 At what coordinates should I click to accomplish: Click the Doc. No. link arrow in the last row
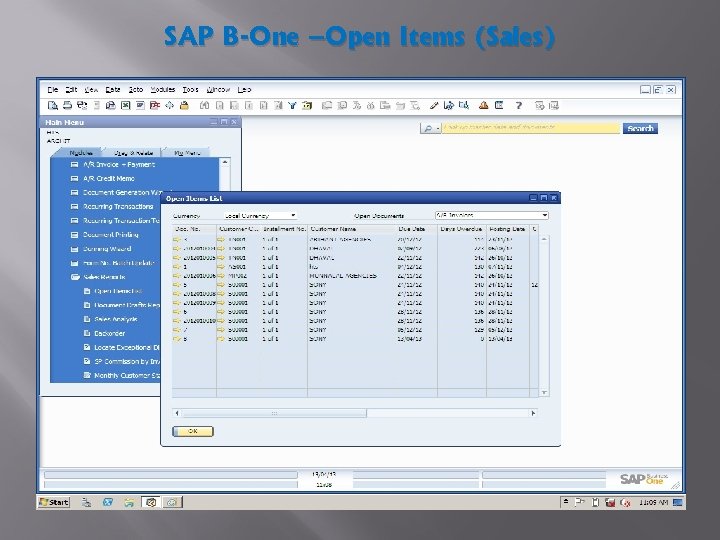[177, 339]
